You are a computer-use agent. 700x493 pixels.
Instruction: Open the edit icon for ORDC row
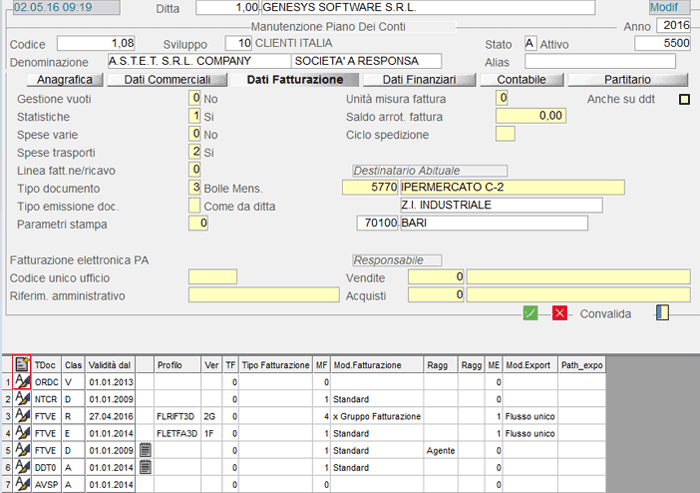22,382
